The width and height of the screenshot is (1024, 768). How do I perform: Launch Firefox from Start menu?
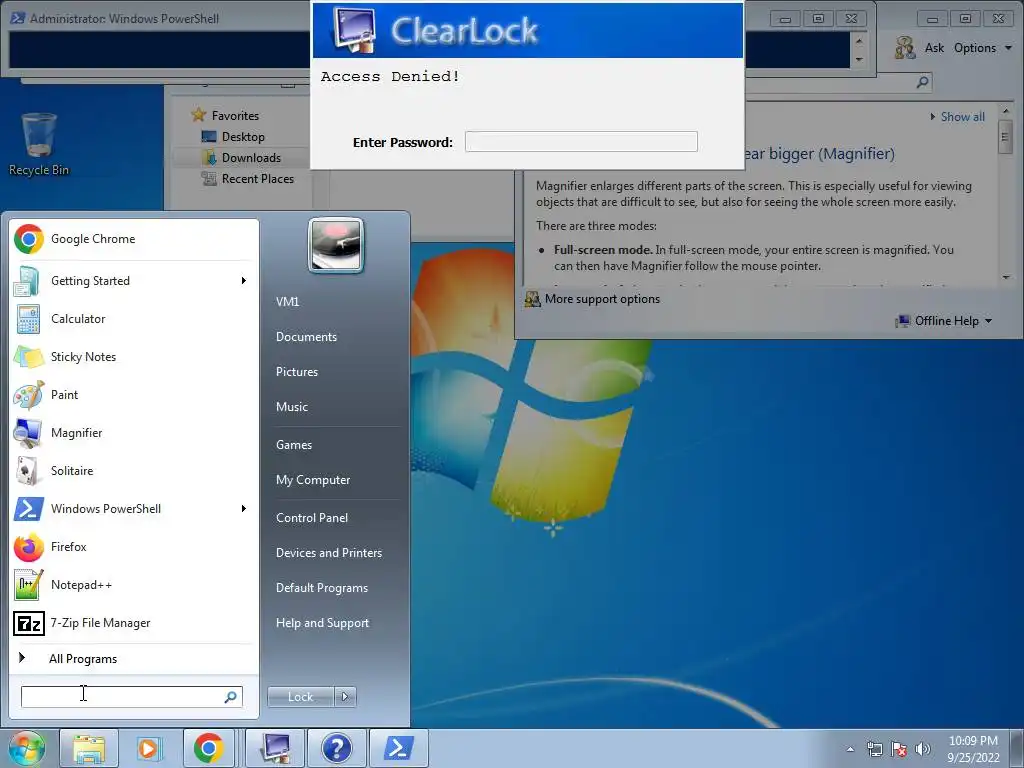pos(134,547)
